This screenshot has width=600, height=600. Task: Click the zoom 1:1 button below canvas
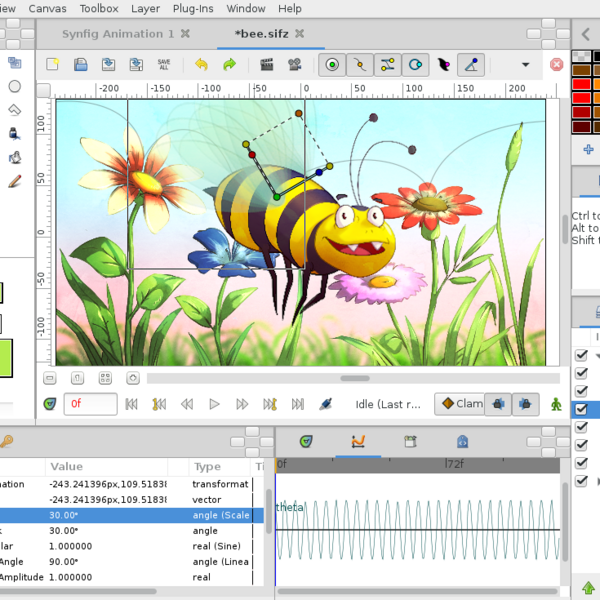point(77,378)
